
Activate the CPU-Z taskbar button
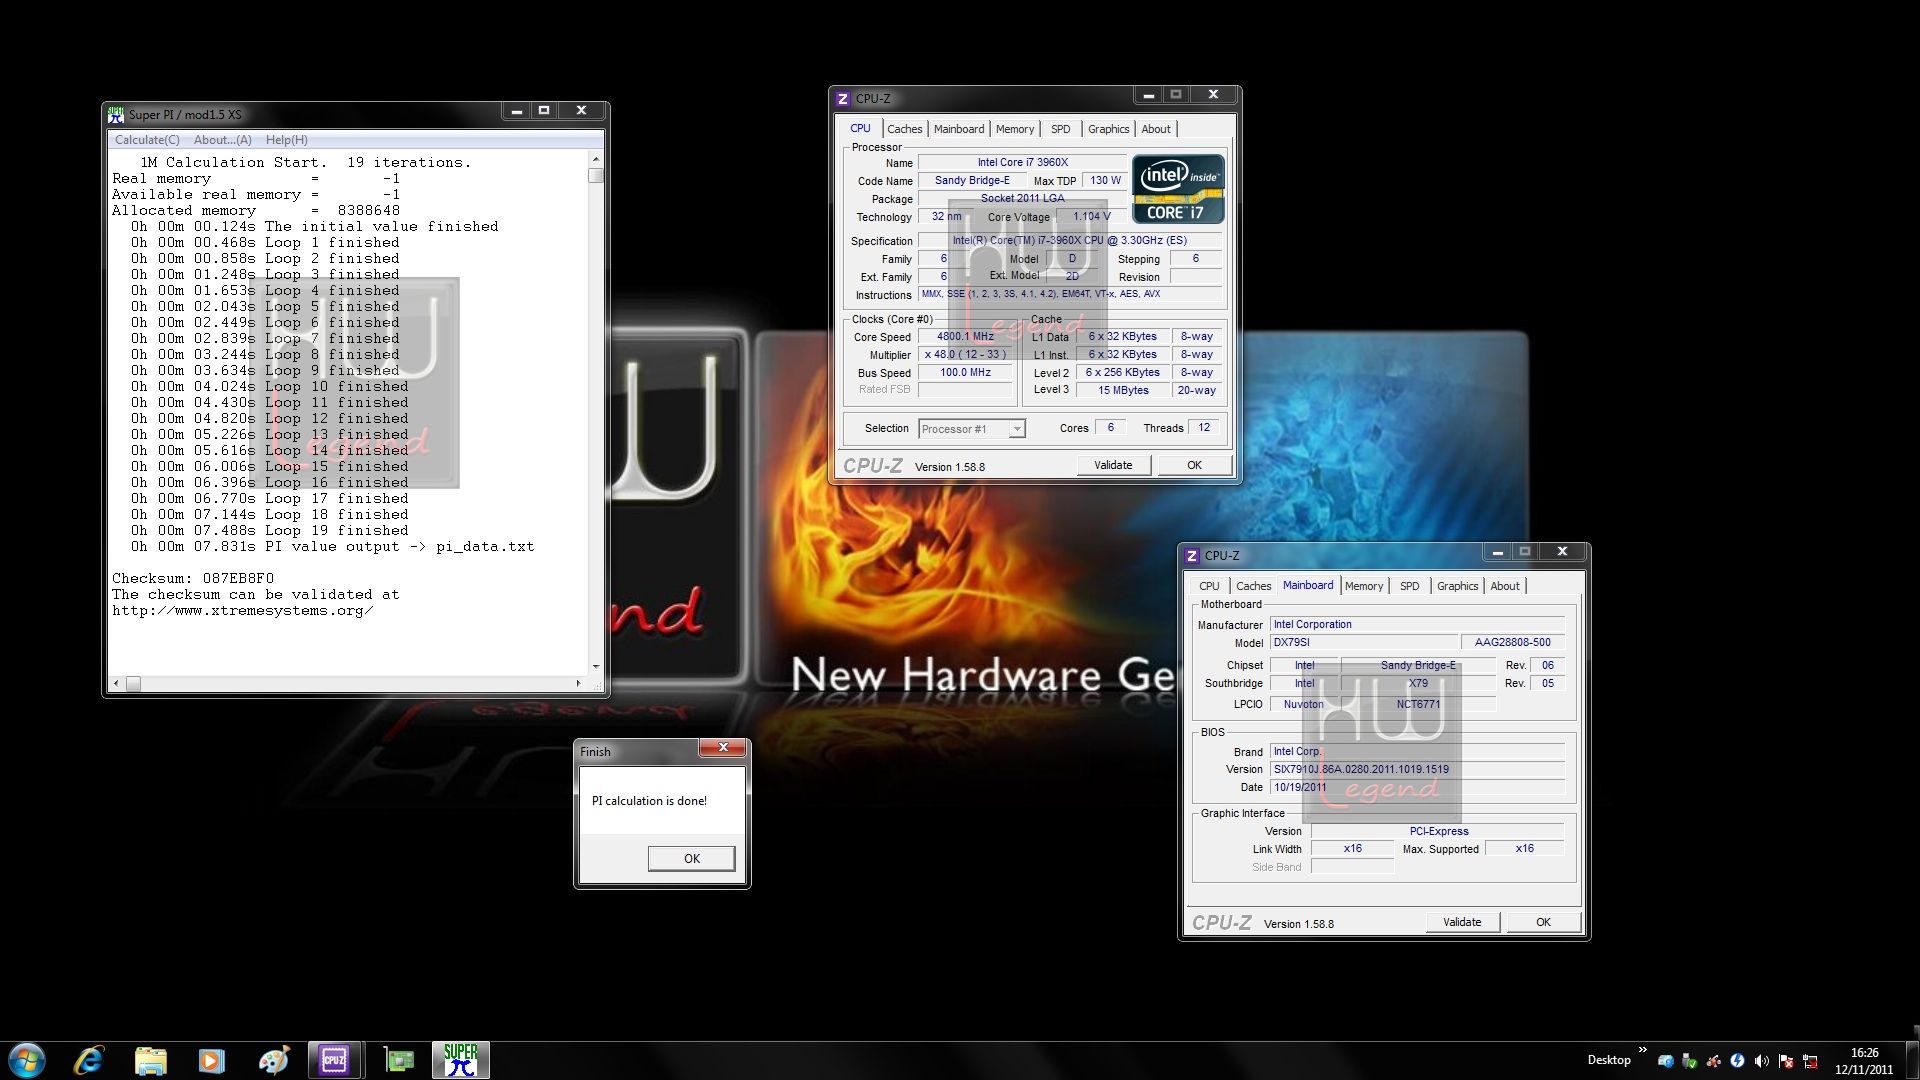[334, 1060]
